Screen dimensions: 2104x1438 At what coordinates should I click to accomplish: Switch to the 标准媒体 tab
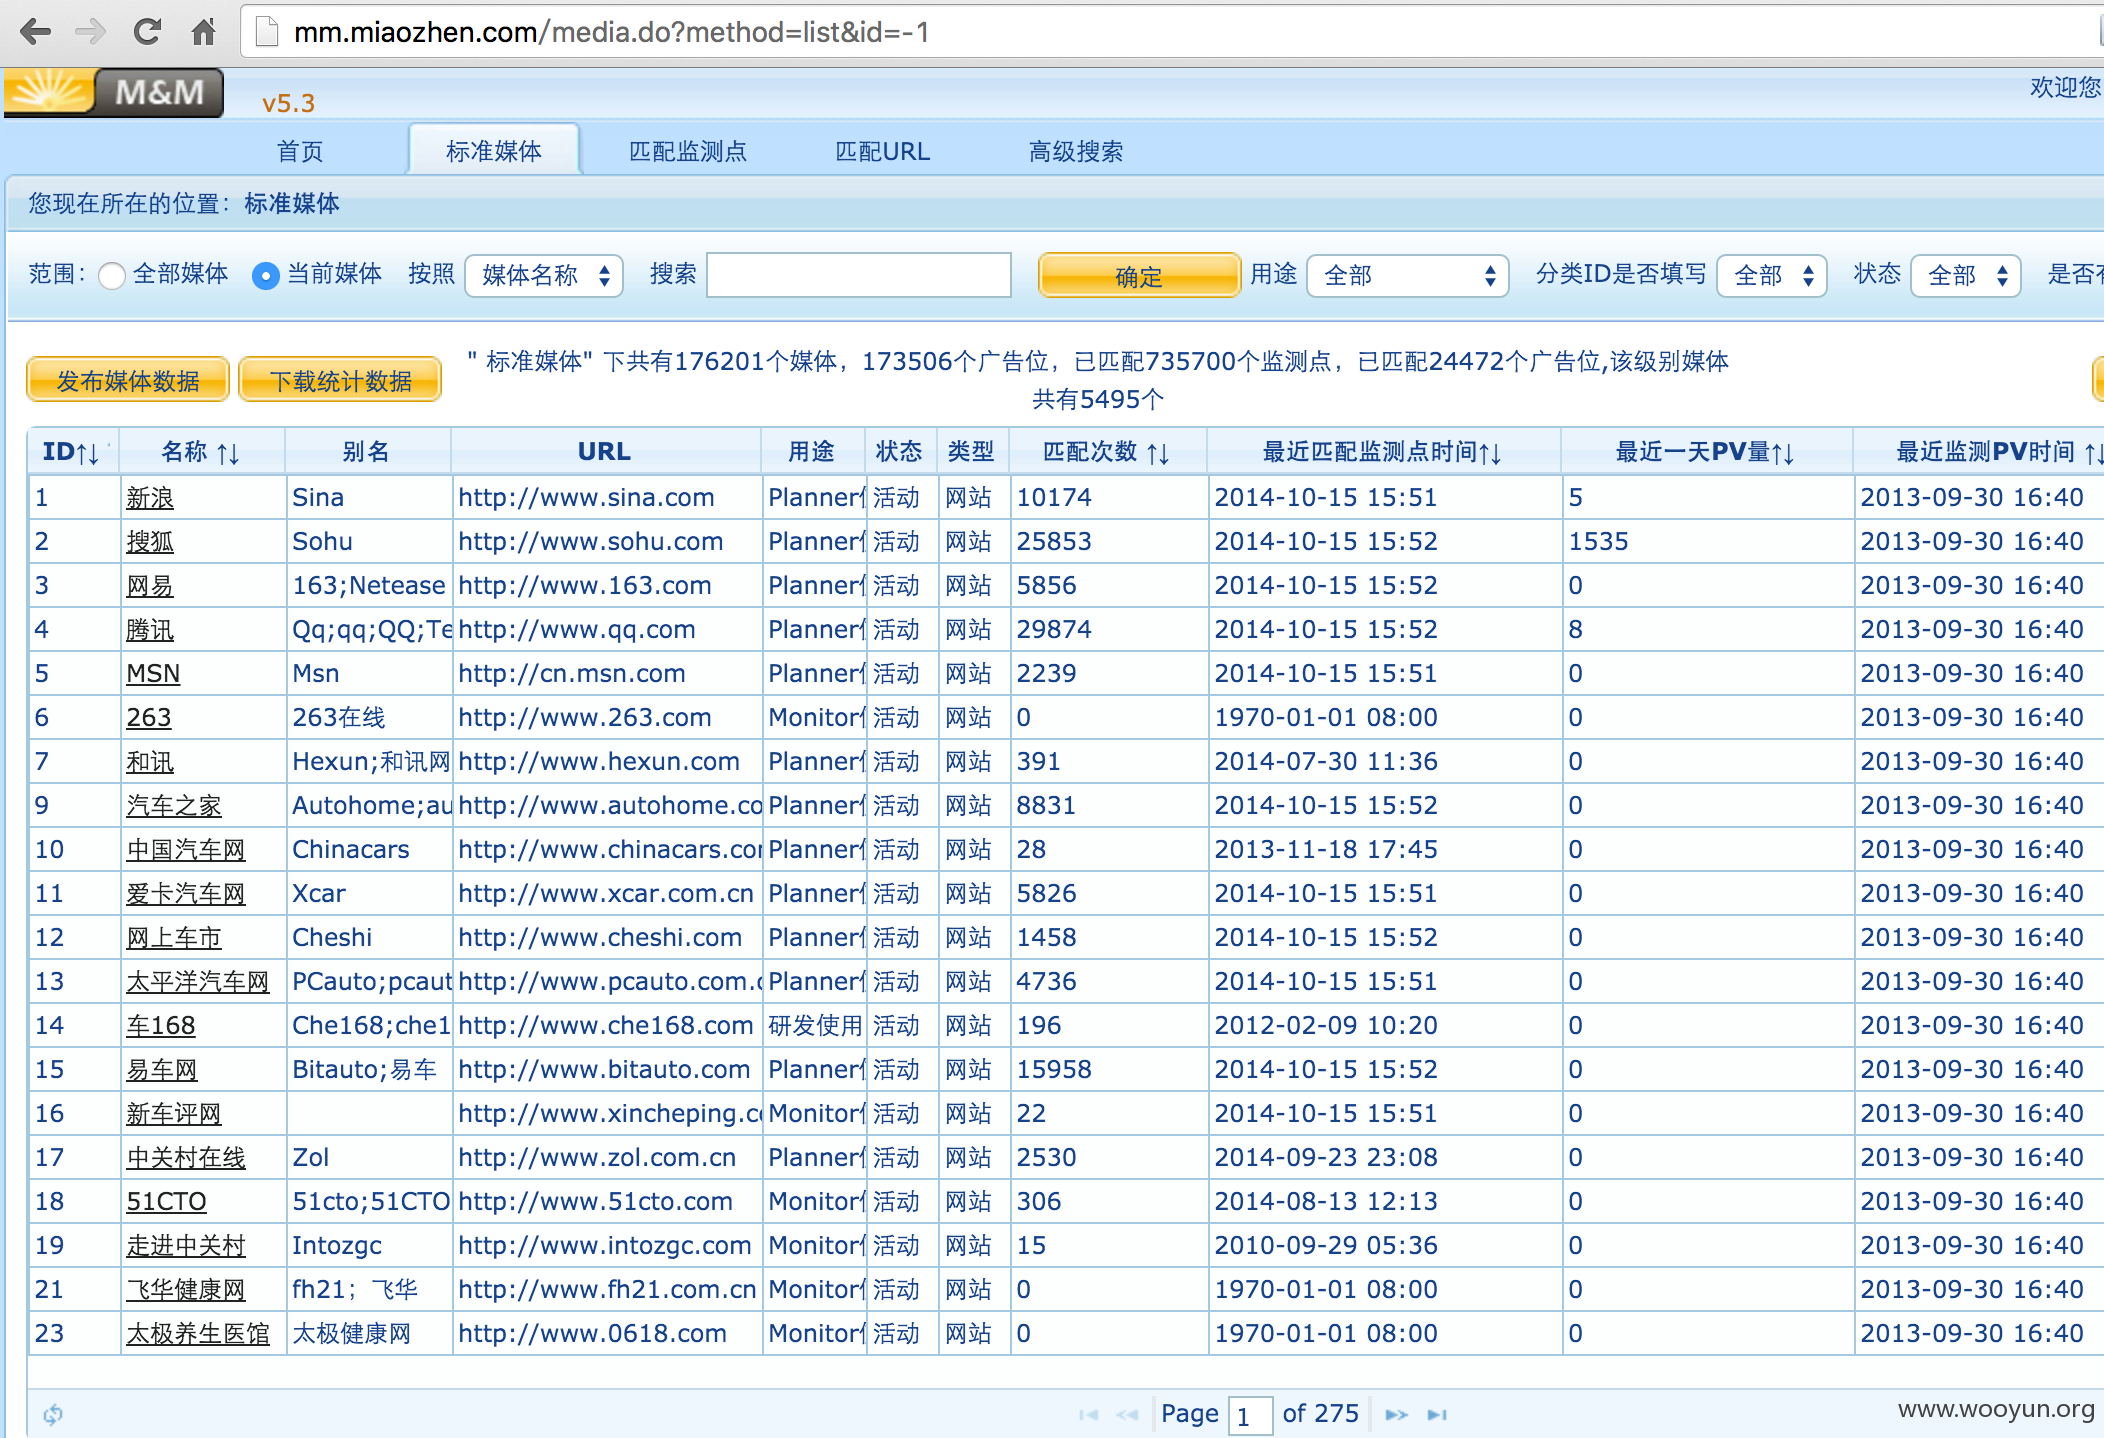[x=494, y=150]
